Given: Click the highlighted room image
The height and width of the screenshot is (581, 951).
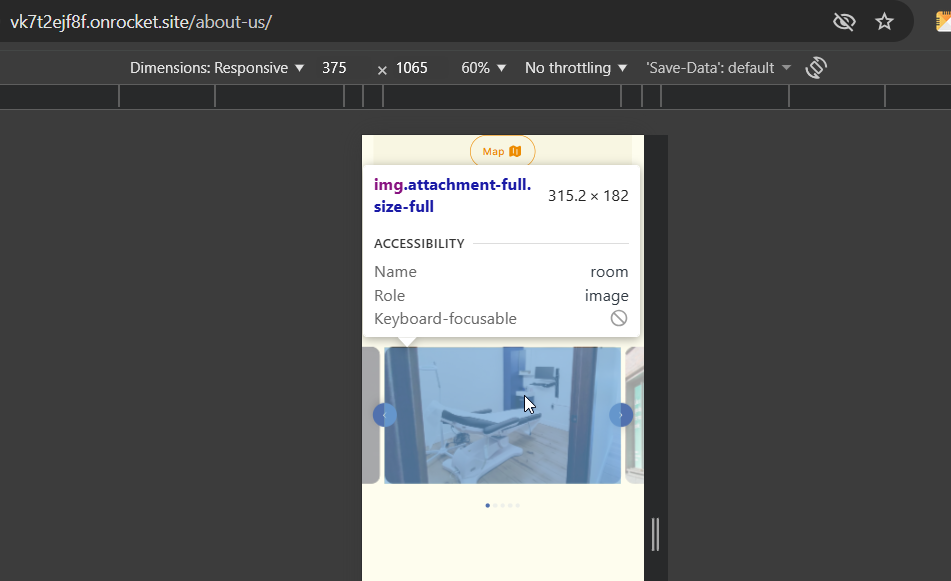Looking at the screenshot, I should click(x=502, y=415).
